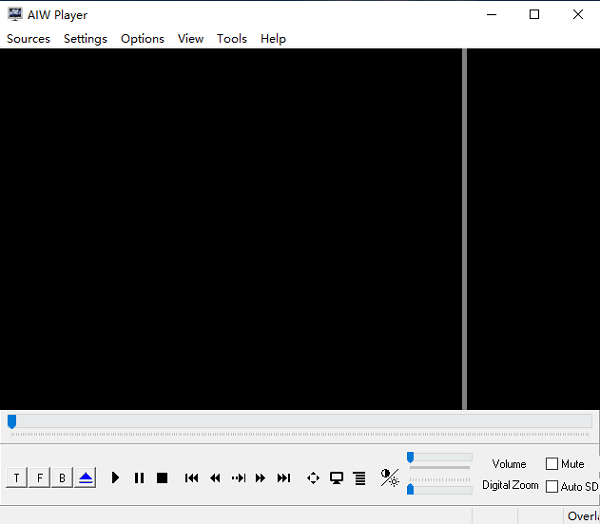Click the Volume slider handle
The height and width of the screenshot is (524, 600).
click(x=410, y=457)
